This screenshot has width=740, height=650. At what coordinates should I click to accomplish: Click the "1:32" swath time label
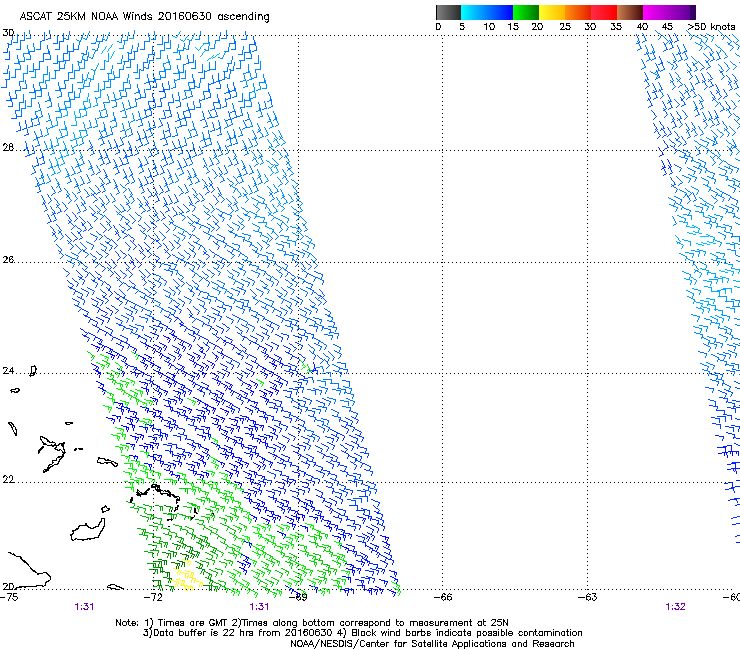675,607
